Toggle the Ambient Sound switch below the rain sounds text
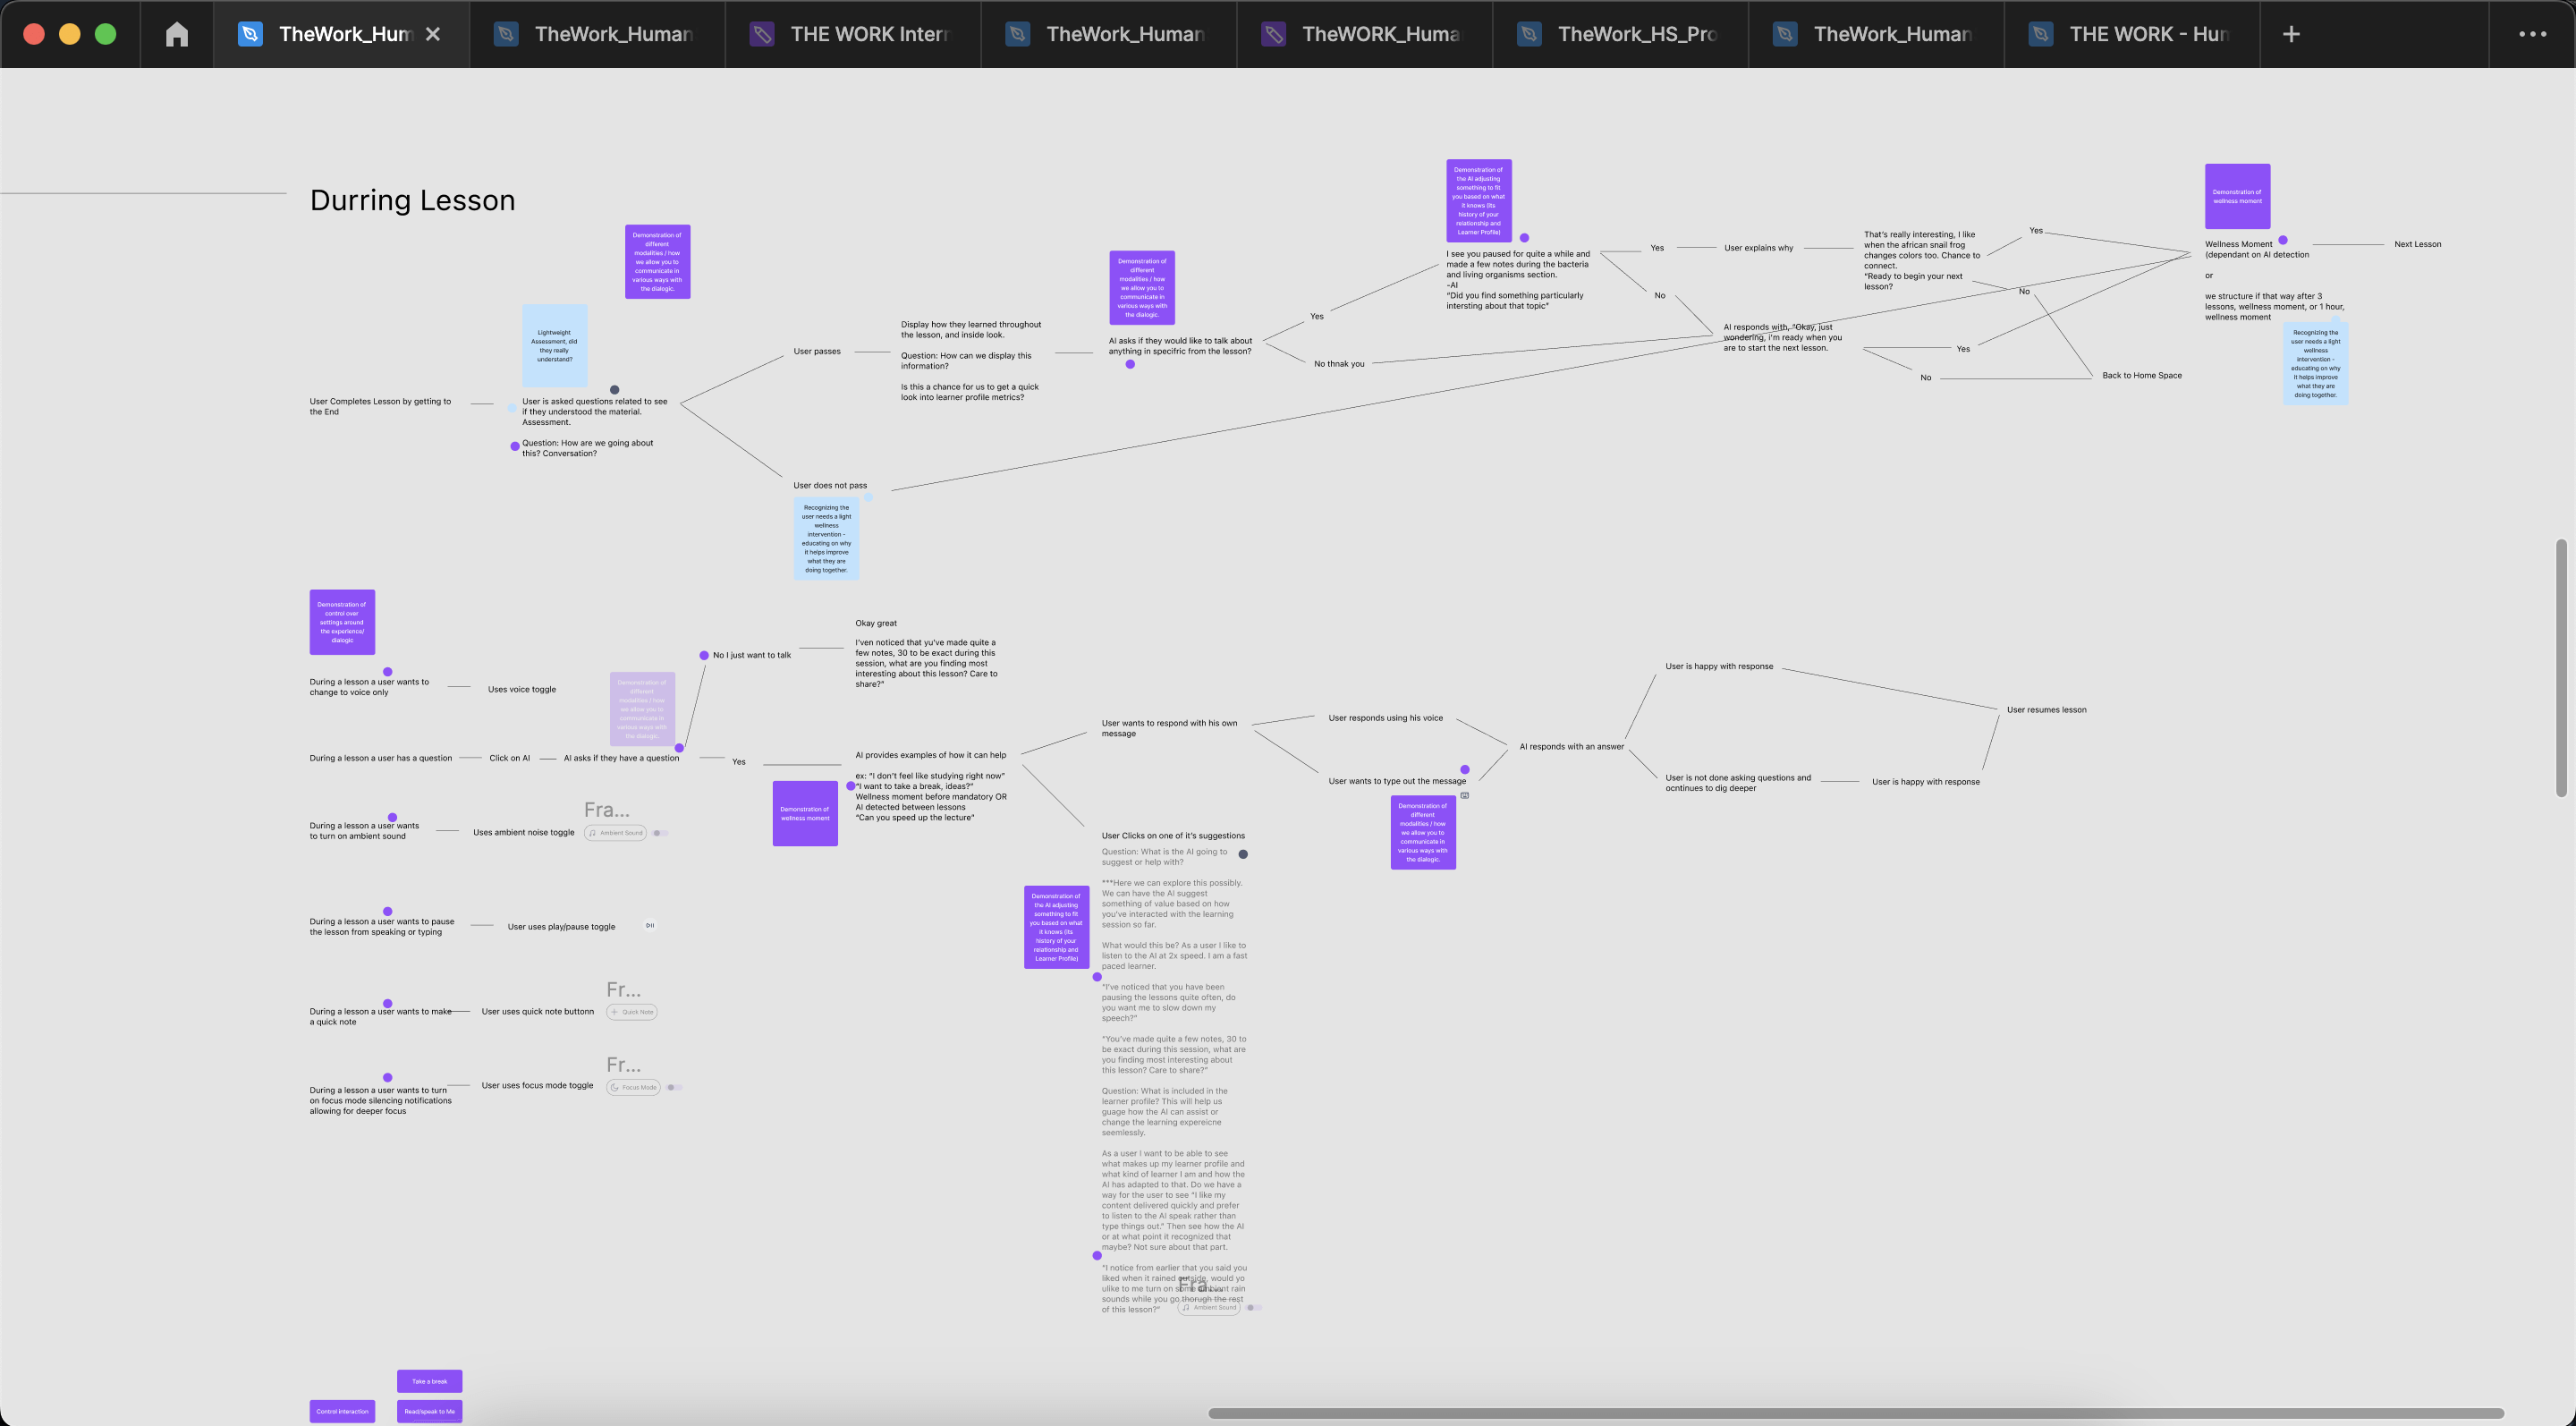 1254,1308
